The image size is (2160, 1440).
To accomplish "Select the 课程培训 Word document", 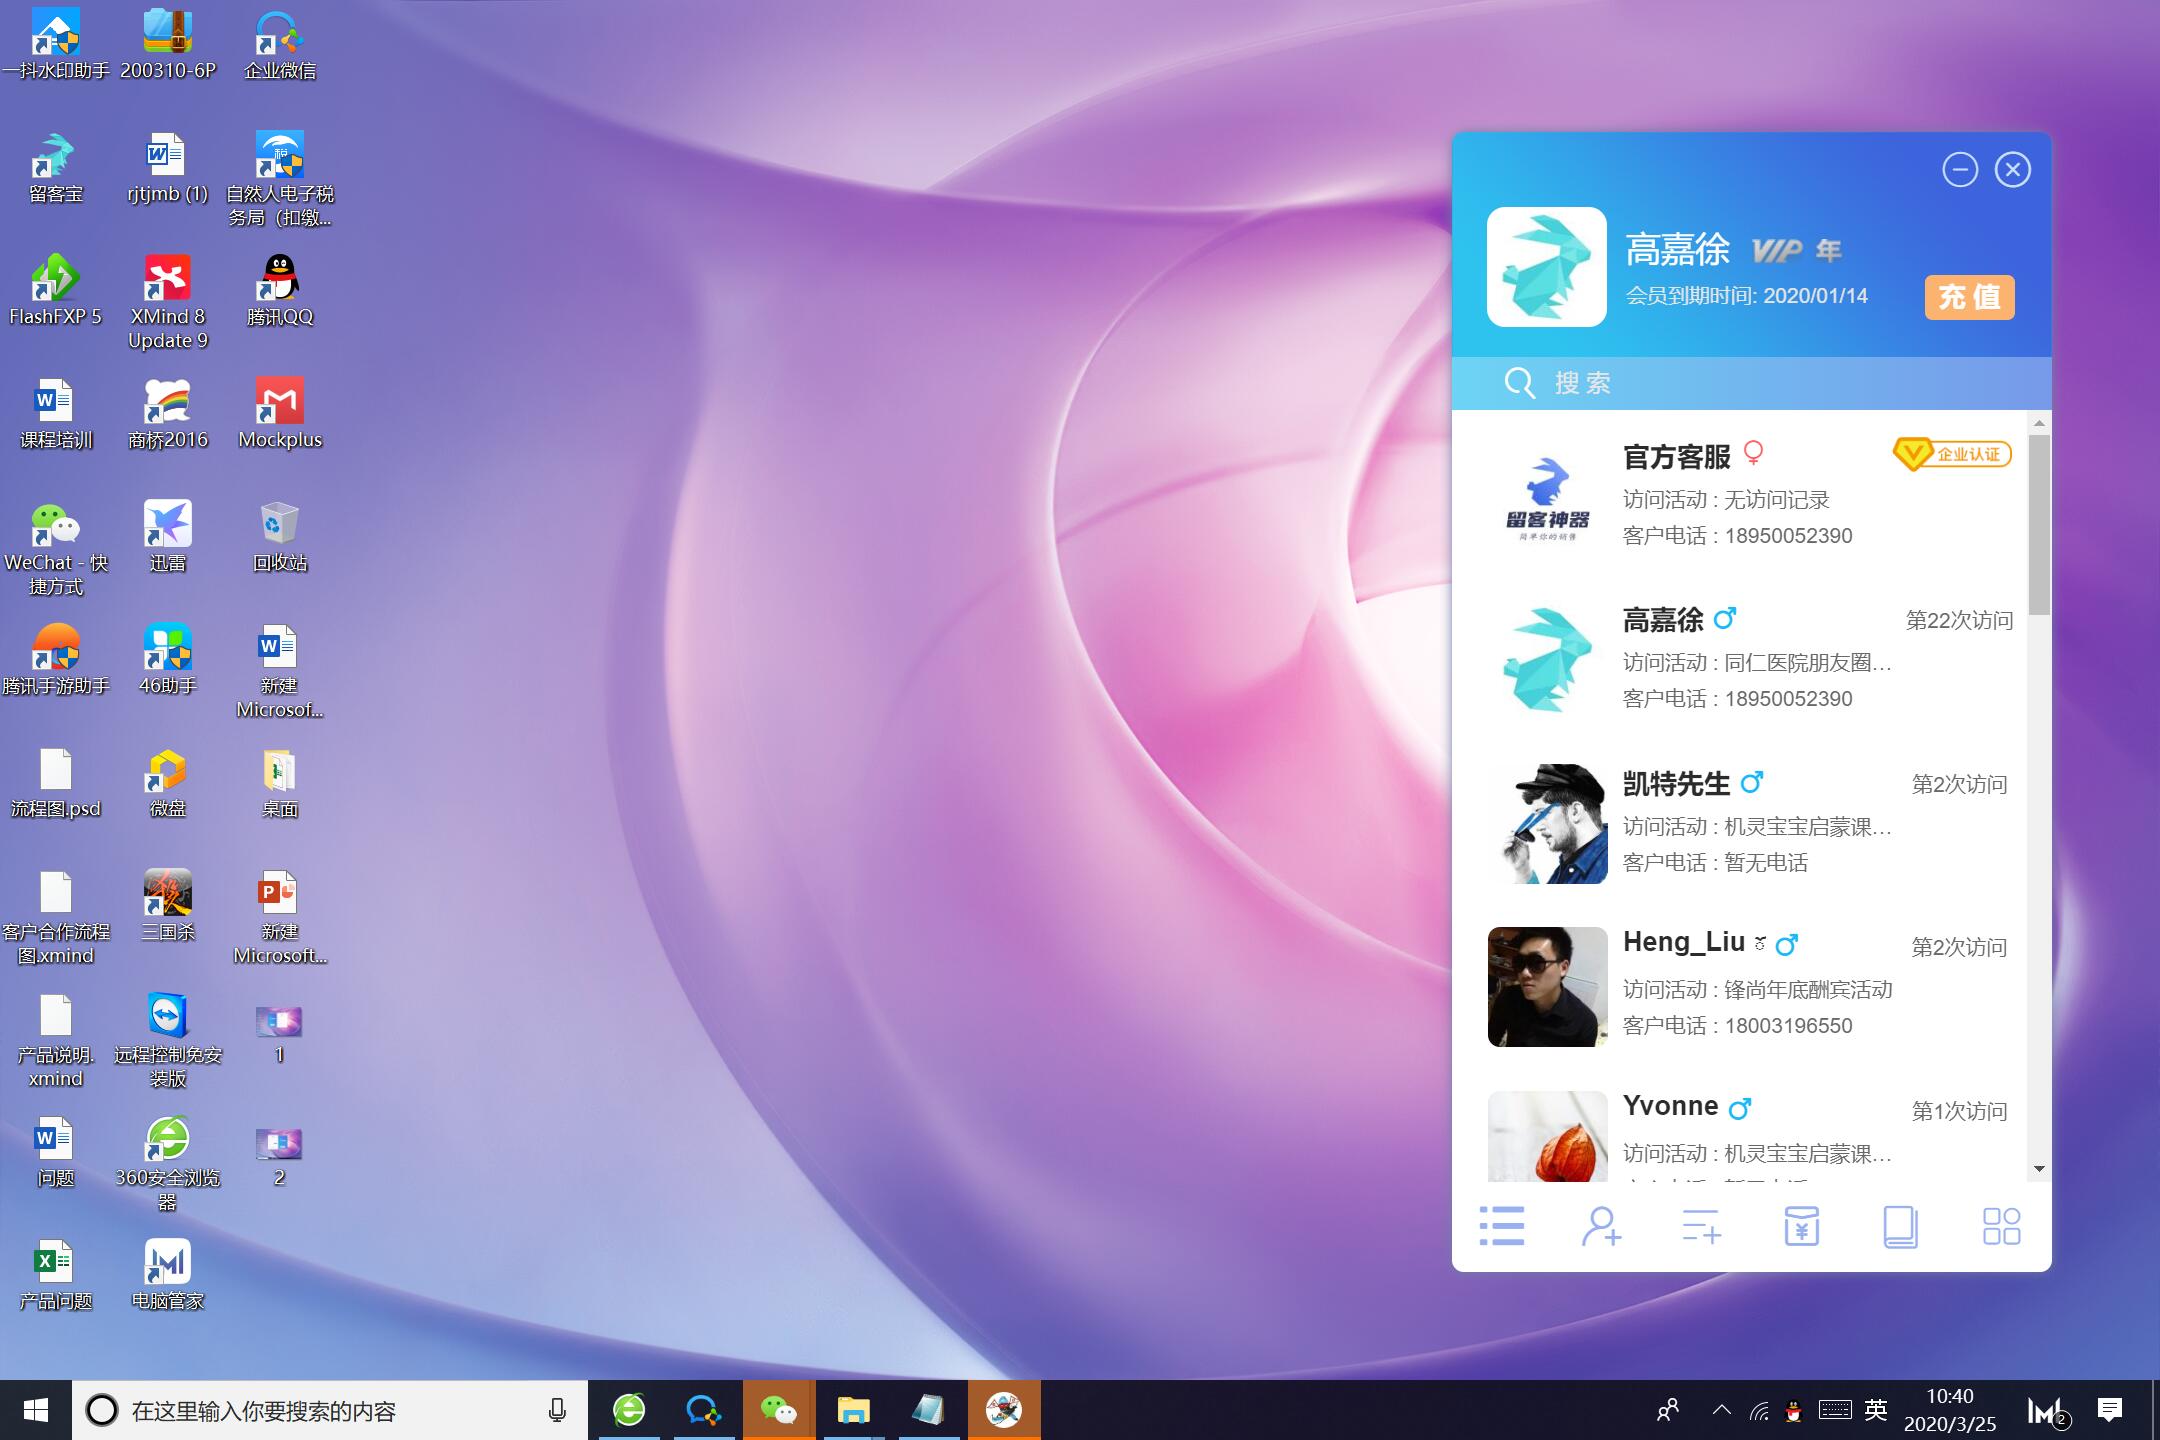I will pyautogui.click(x=56, y=414).
